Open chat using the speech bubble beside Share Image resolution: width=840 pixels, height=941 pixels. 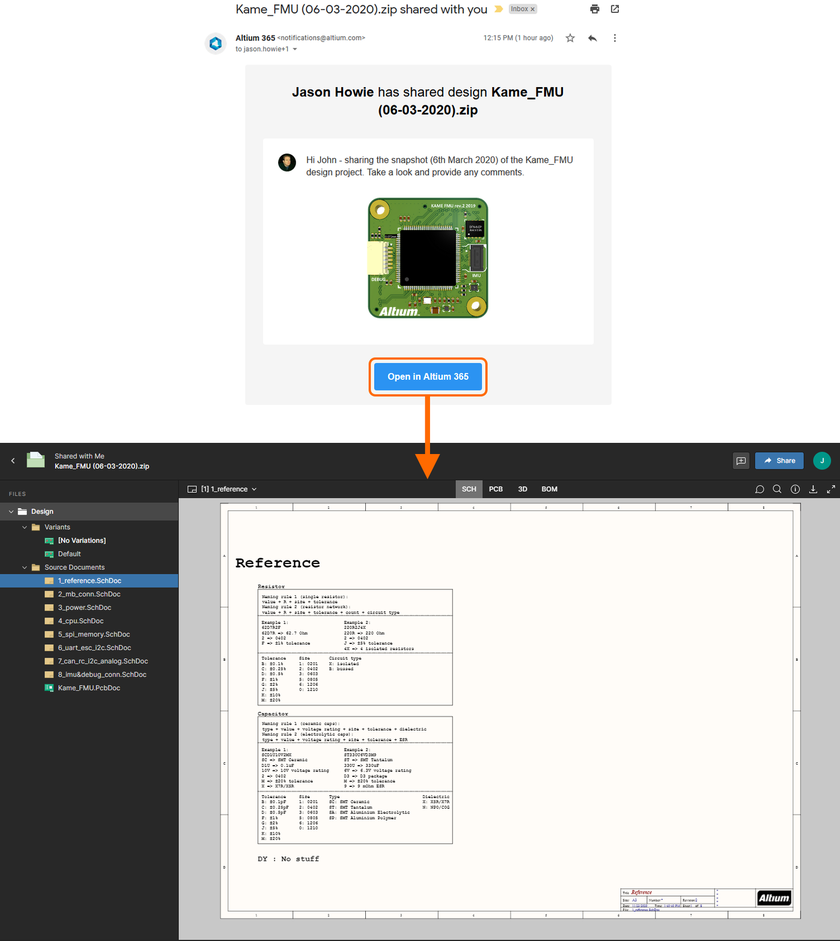[742, 460]
